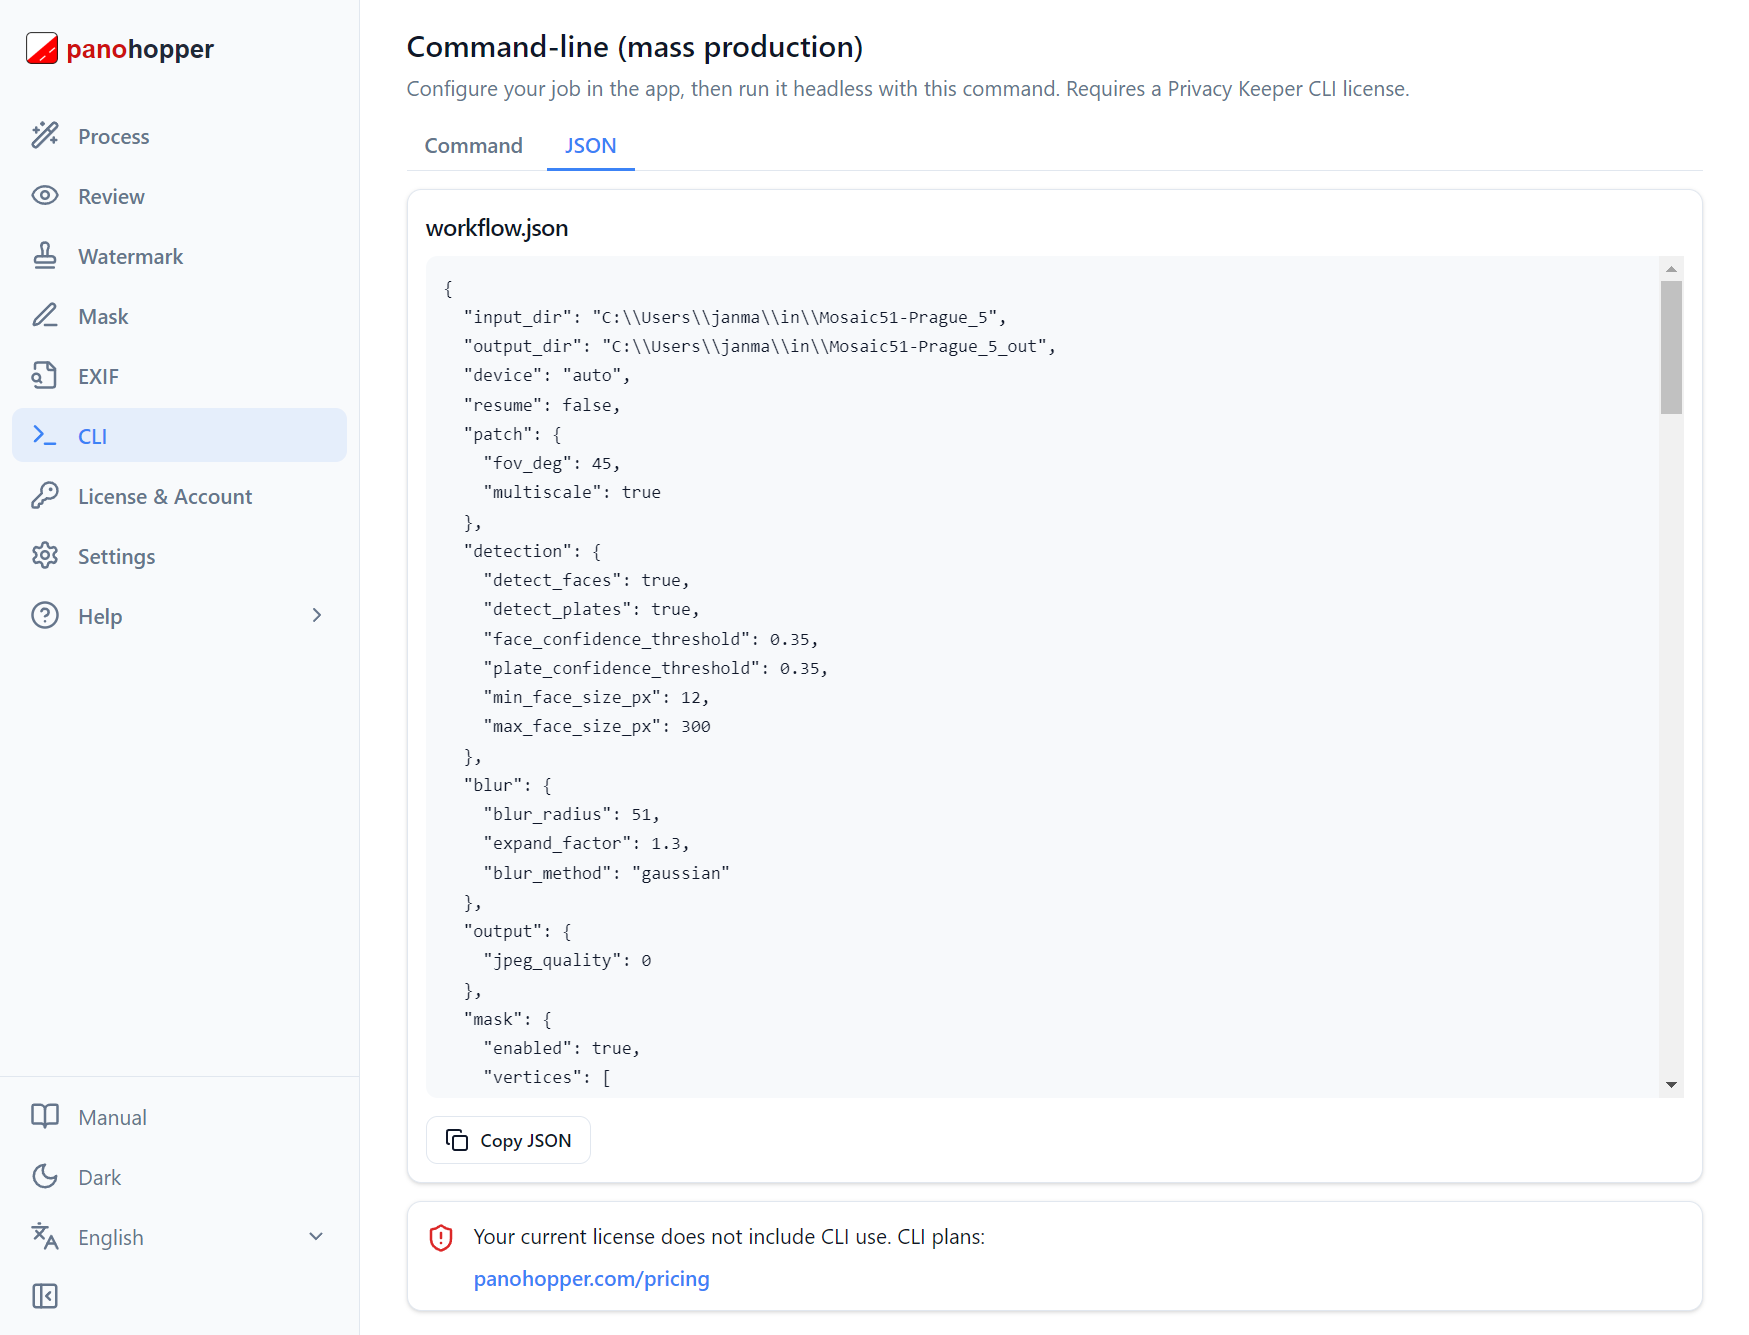
Task: Click the JSON scrollbar thumb
Action: coord(1671,347)
